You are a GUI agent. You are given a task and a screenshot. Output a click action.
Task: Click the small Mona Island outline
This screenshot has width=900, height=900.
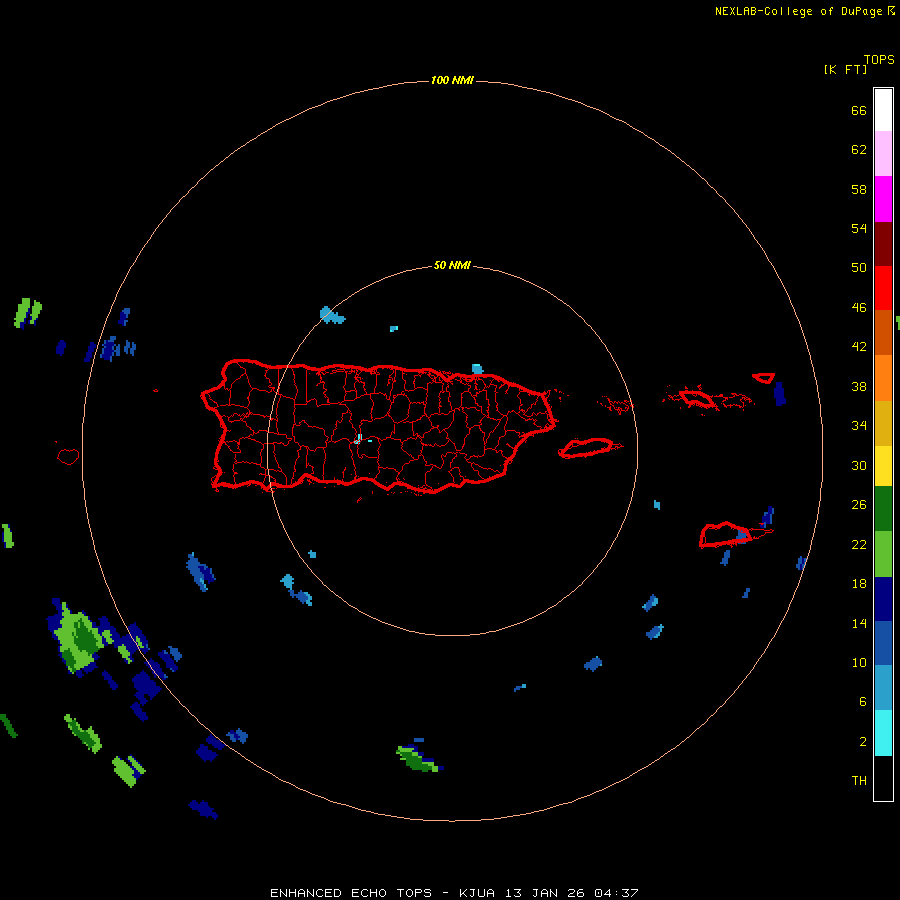[x=68, y=456]
